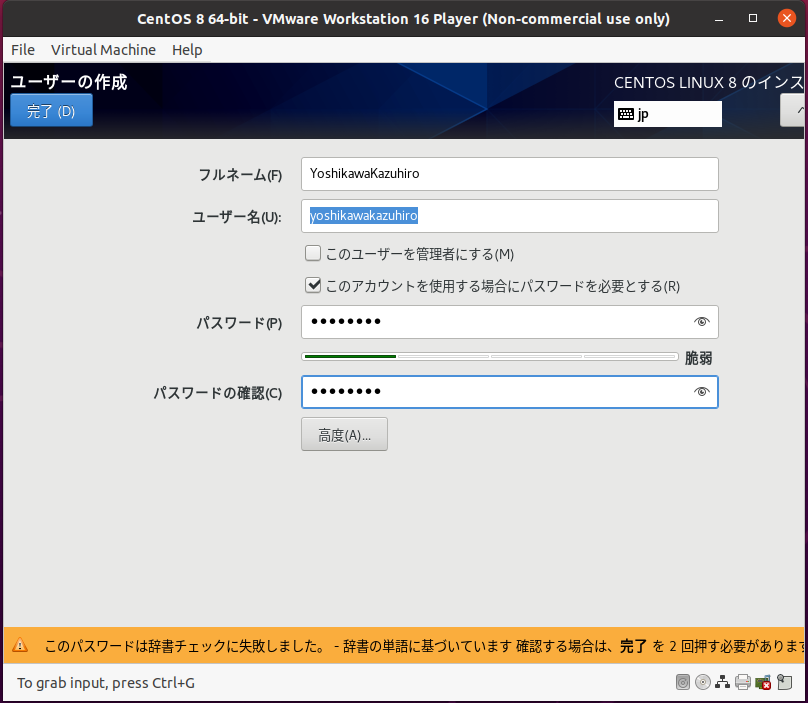Open the Virtual Machine menu
Image resolution: width=808 pixels, height=703 pixels.
click(103, 50)
